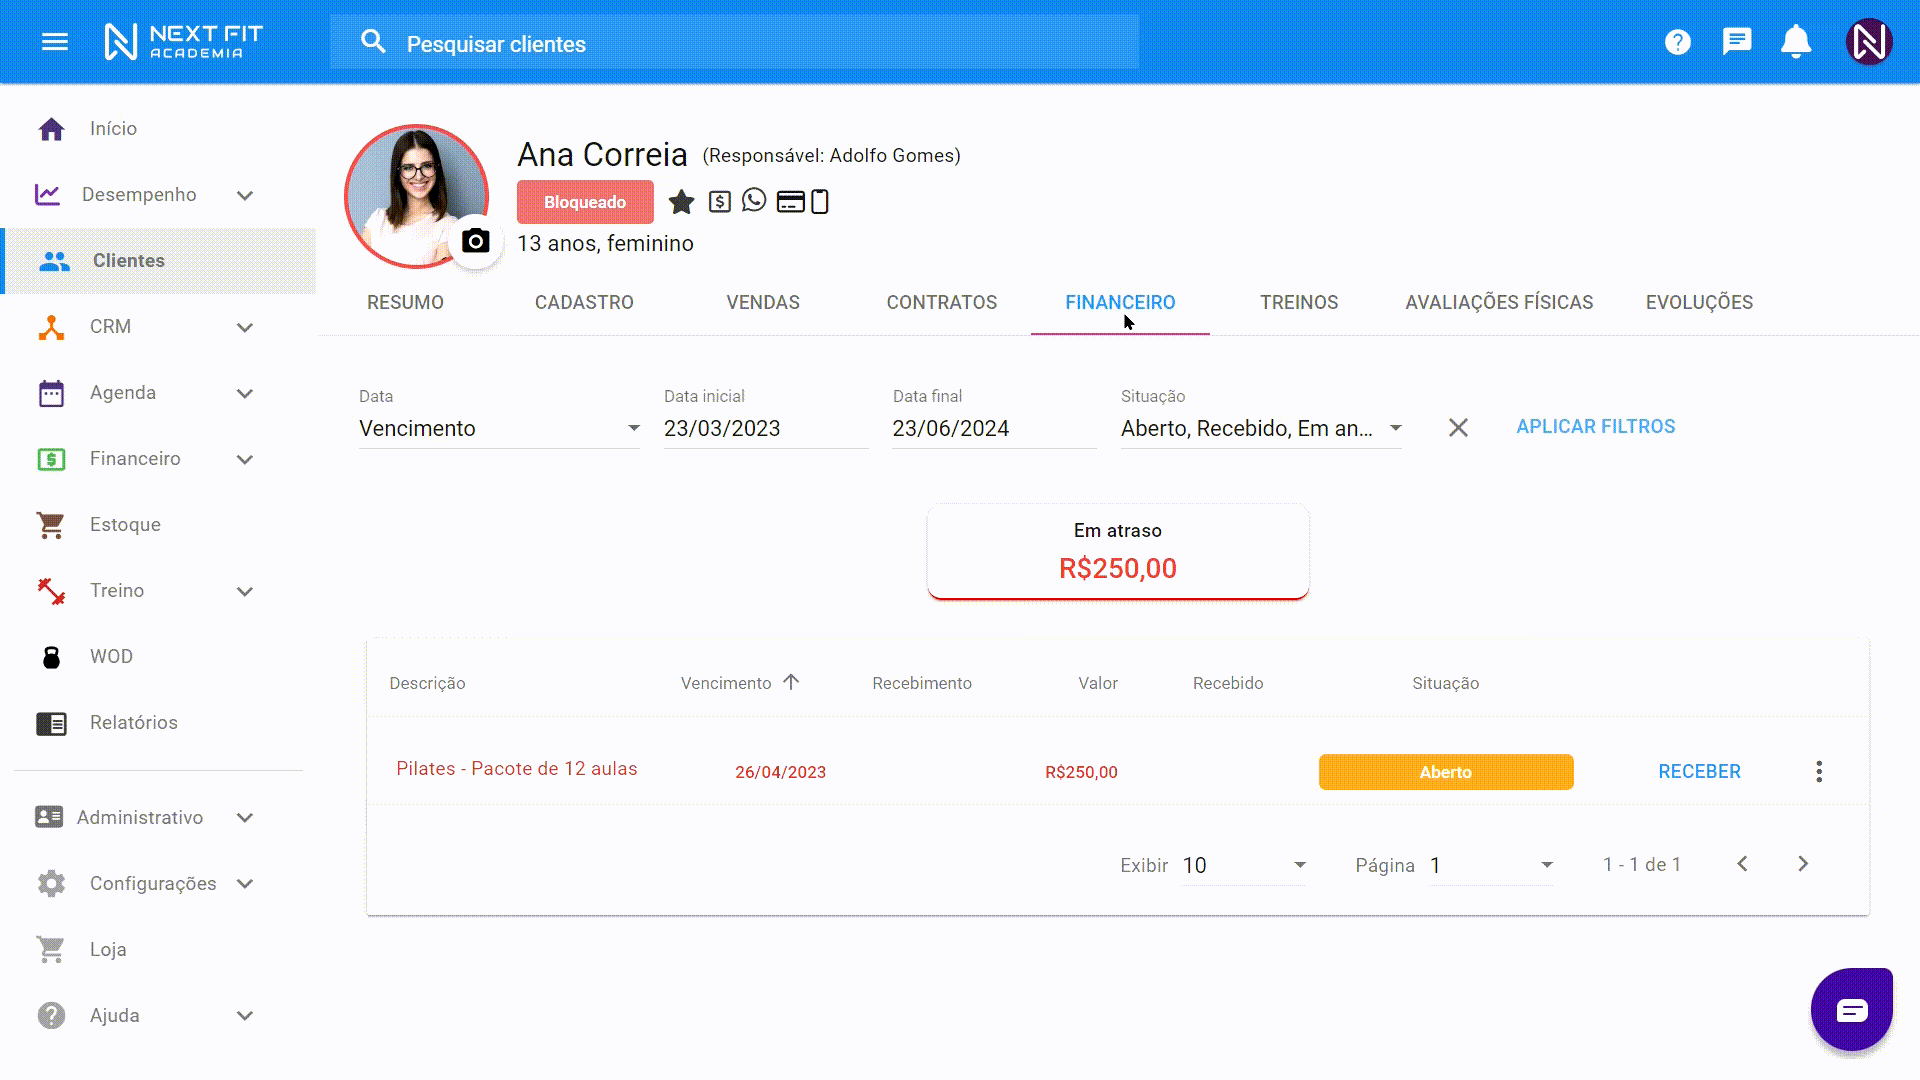
Task: Clear filters with the X icon
Action: [1458, 428]
